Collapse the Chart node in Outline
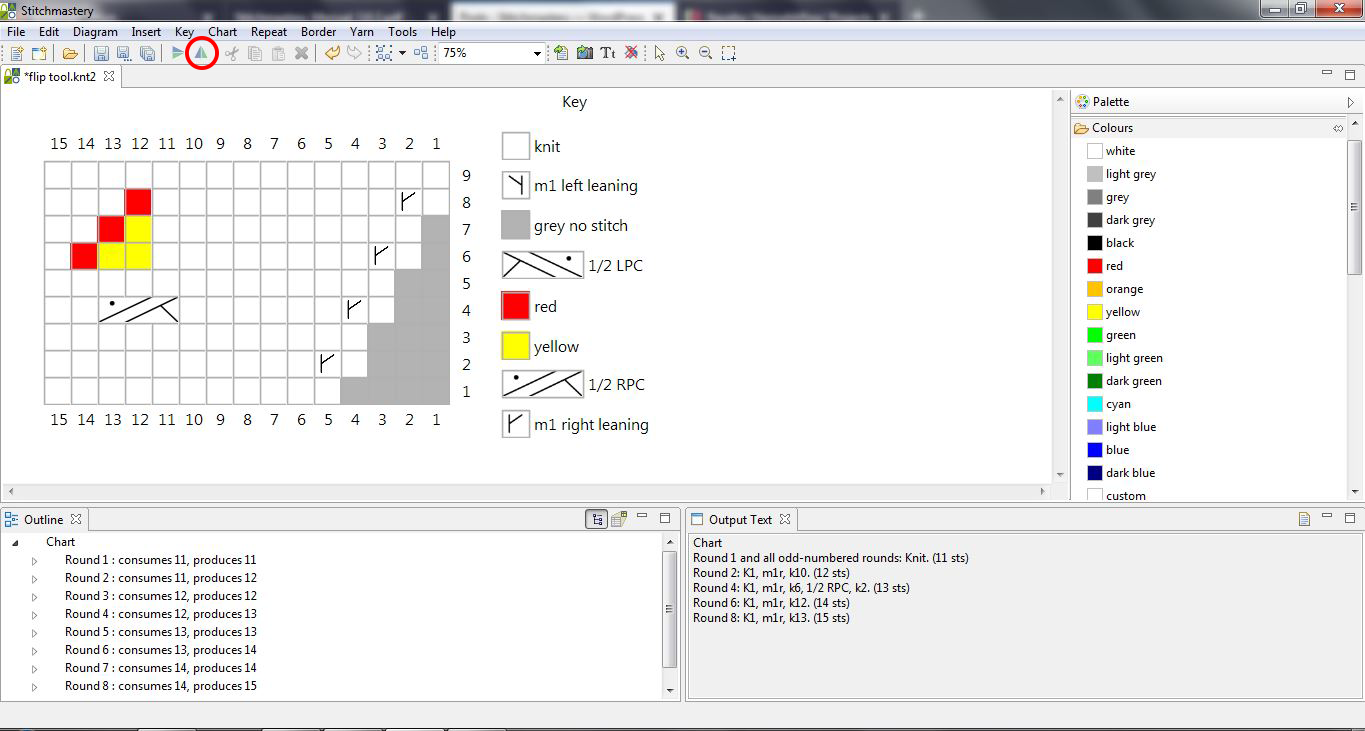This screenshot has height=731, width=1365. coord(15,542)
